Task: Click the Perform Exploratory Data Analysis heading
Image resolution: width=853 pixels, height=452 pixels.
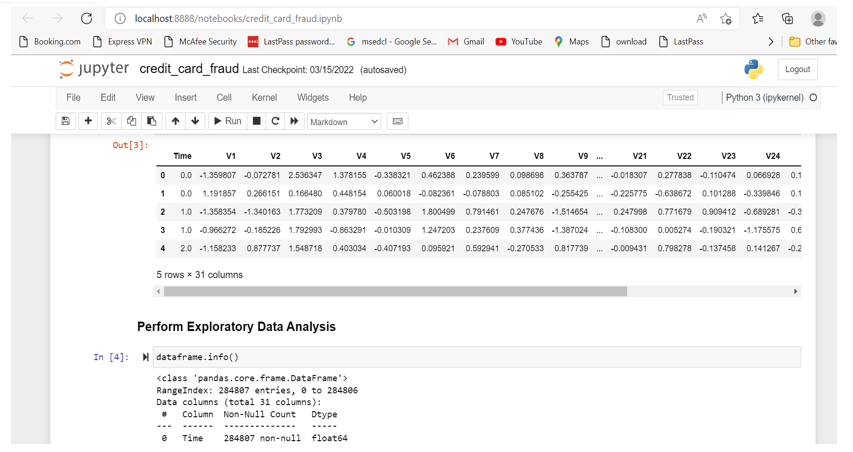Action: point(236,326)
